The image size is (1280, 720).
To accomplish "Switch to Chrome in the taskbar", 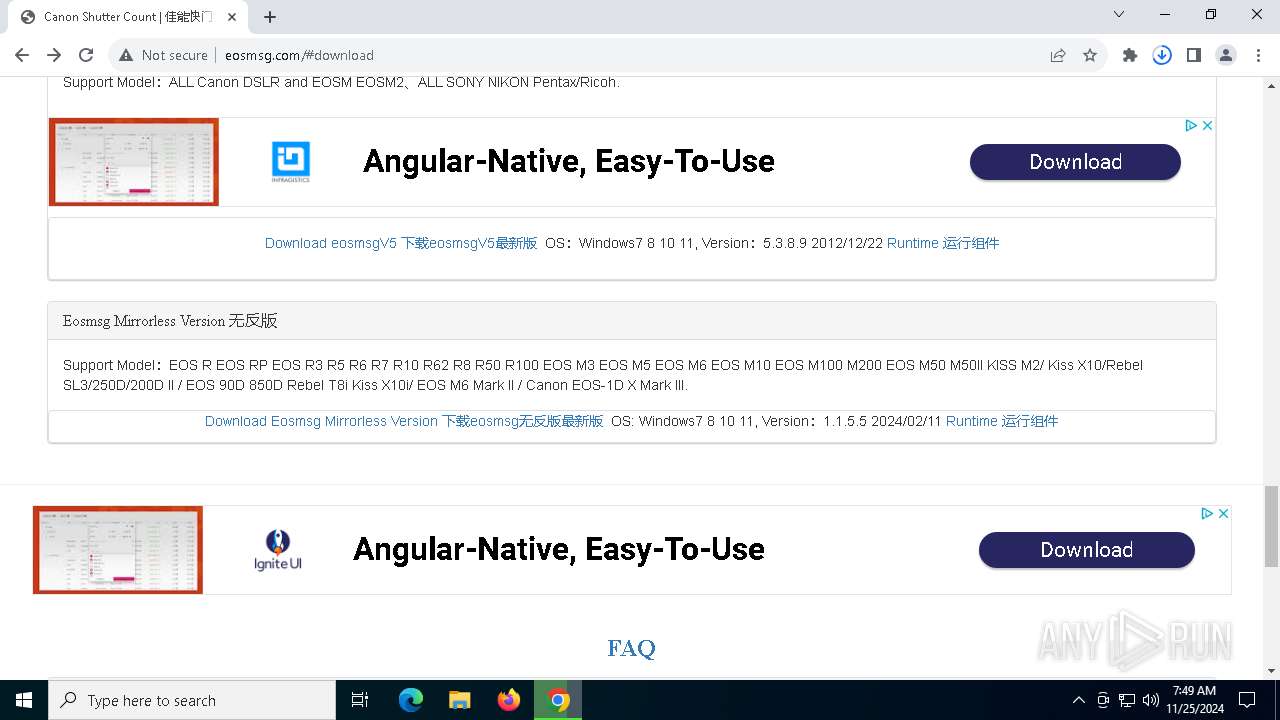I will point(558,700).
